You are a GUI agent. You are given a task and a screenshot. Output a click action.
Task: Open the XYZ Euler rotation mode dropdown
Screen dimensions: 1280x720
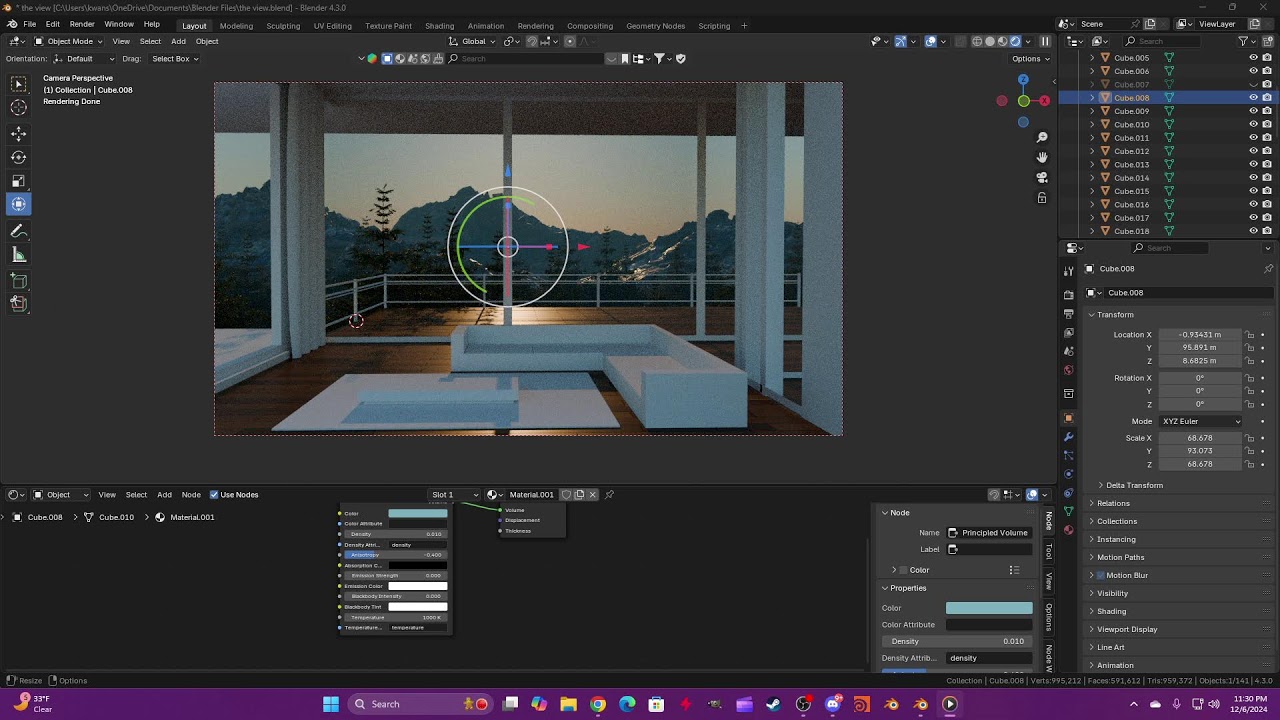pos(1200,421)
